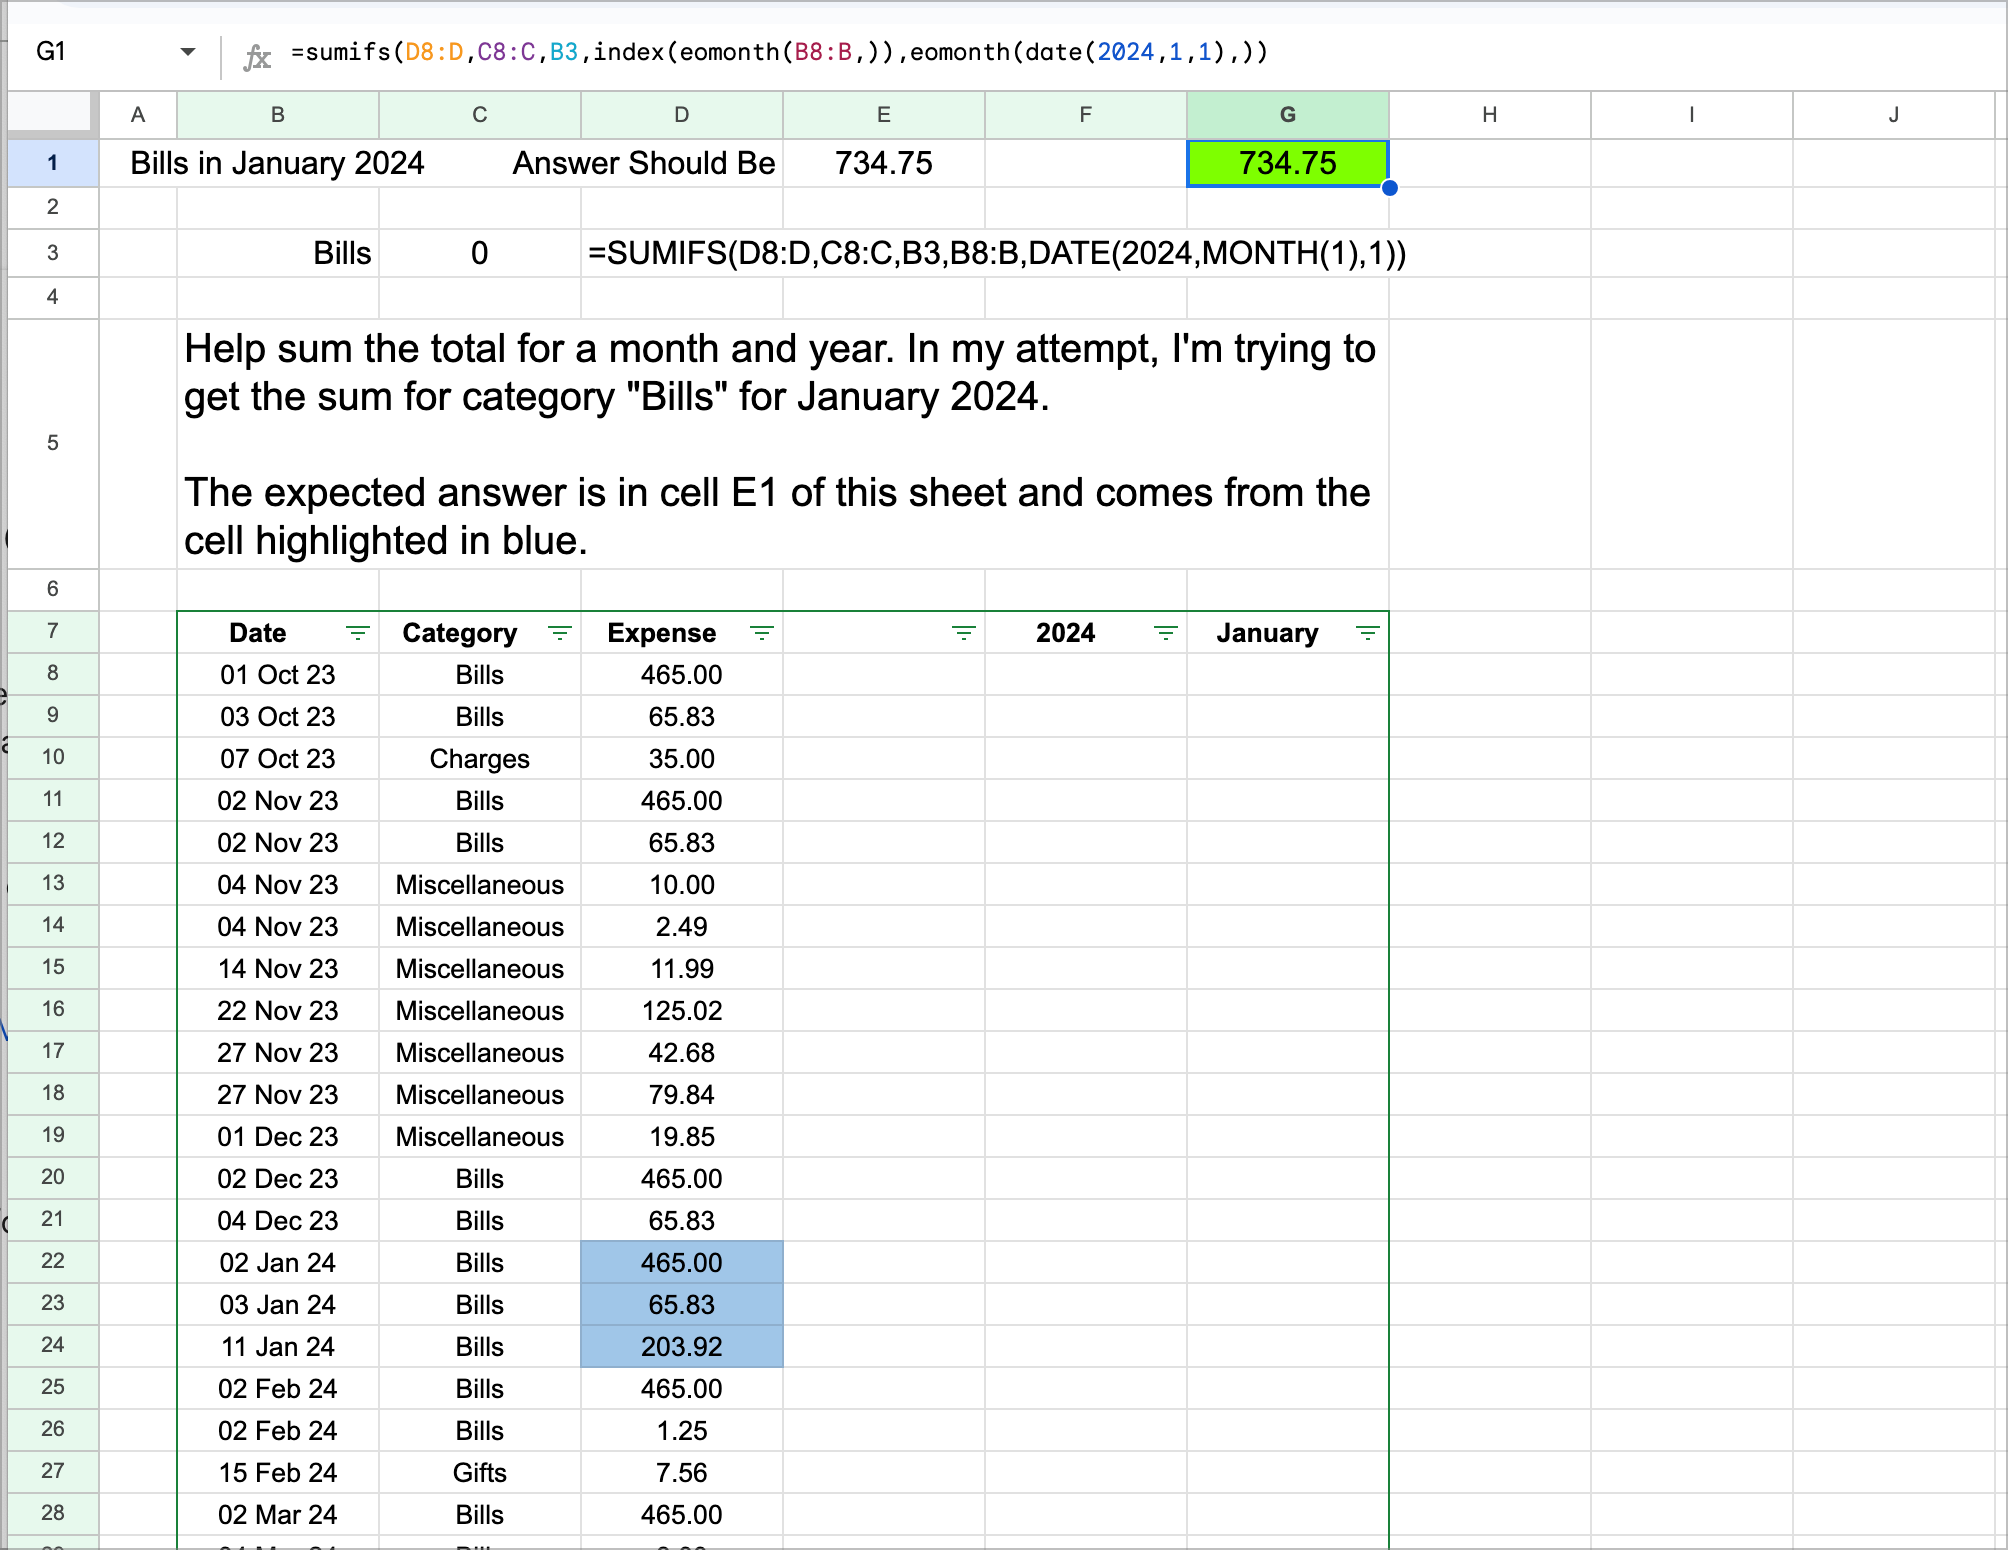
Task: Click the fx function icon
Action: pyautogui.click(x=257, y=56)
